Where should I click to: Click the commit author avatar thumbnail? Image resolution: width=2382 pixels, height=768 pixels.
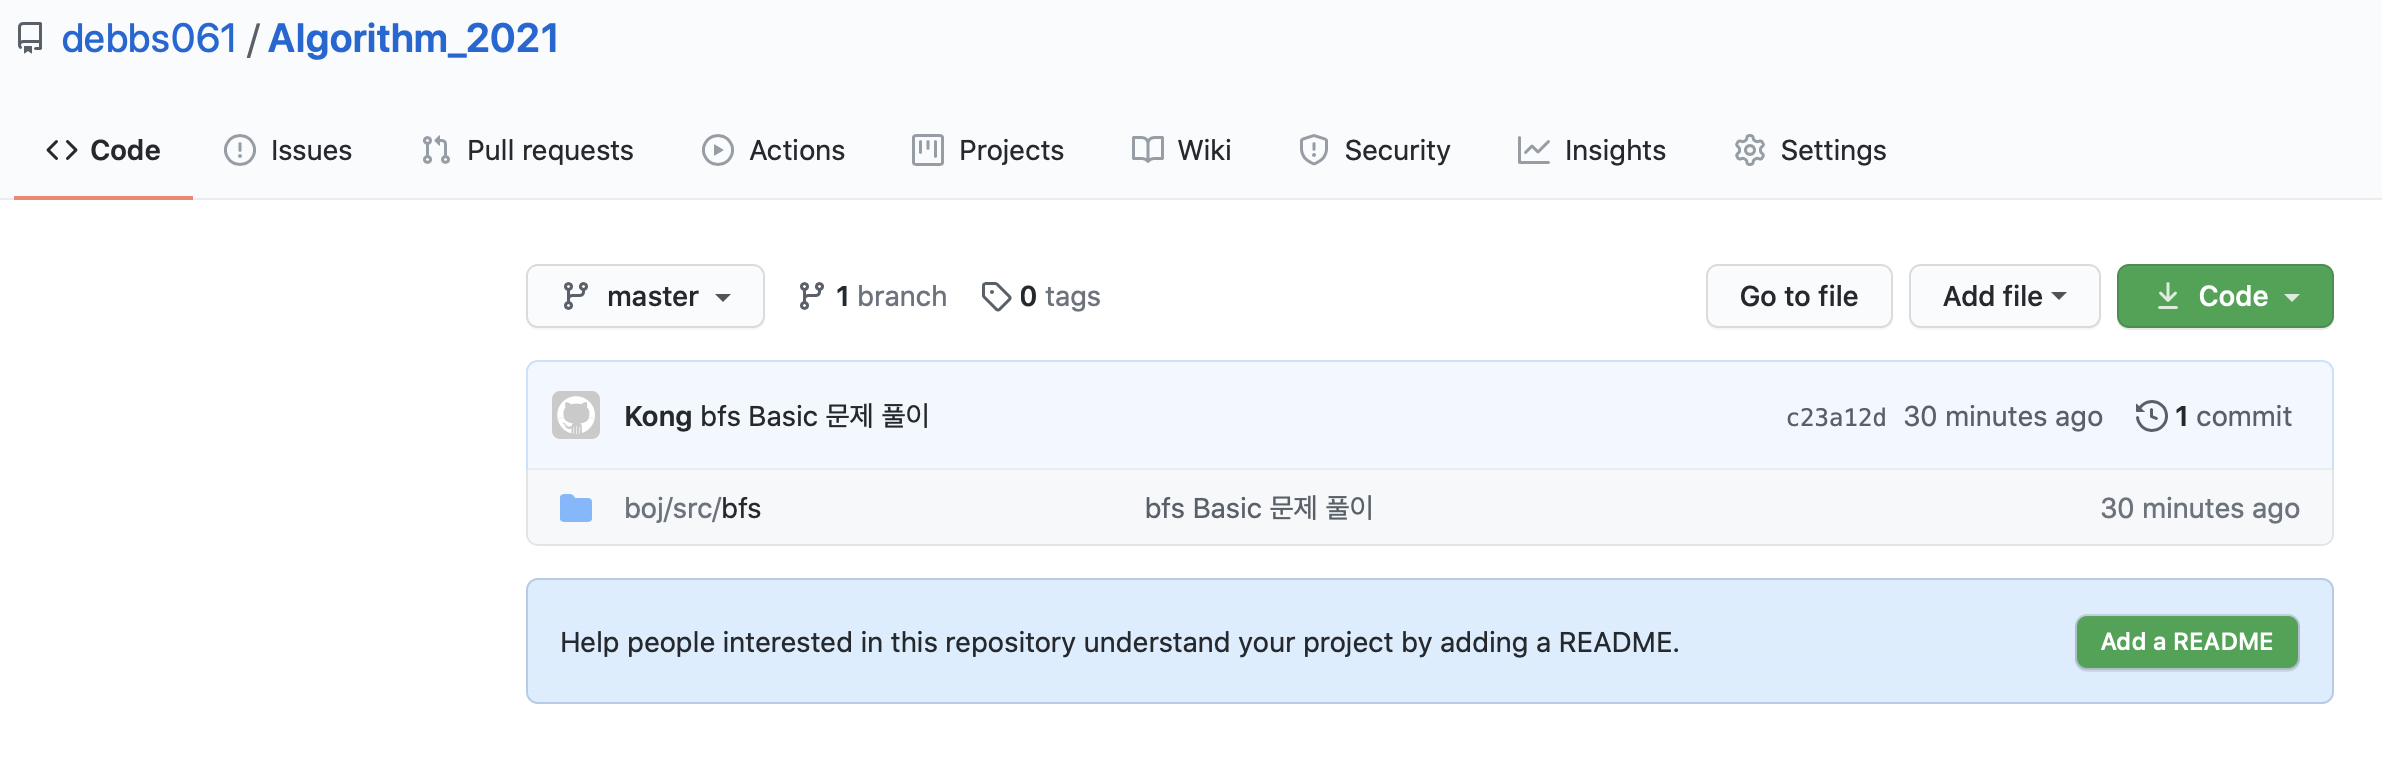pos(576,415)
